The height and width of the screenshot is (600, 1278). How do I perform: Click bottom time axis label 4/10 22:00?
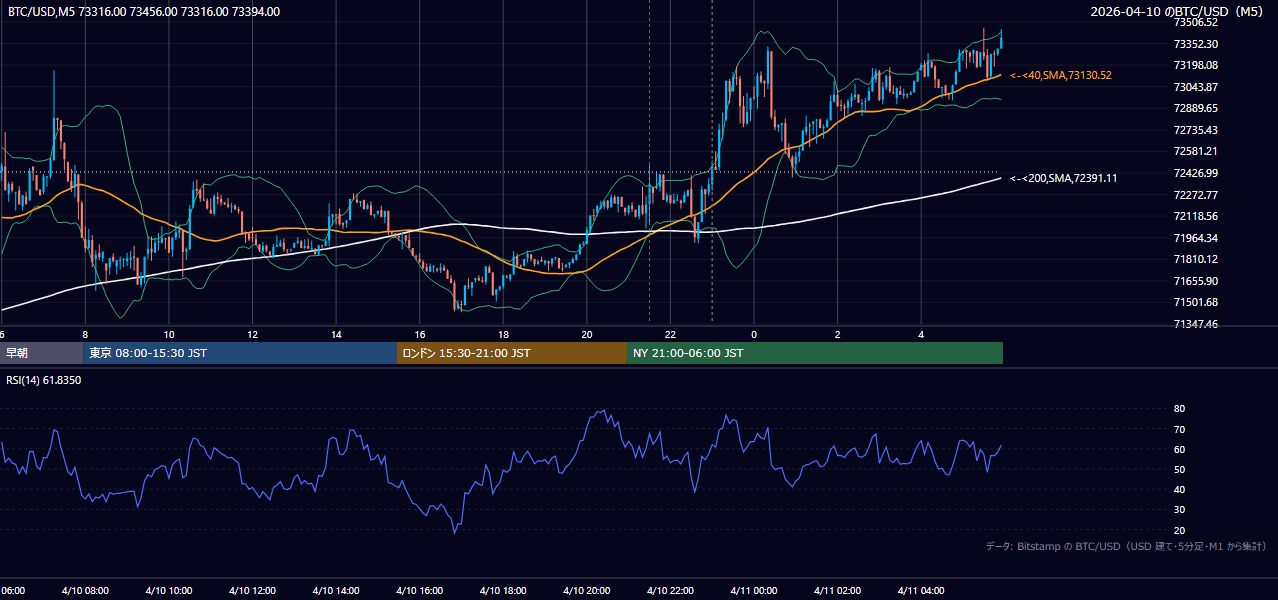670,591
